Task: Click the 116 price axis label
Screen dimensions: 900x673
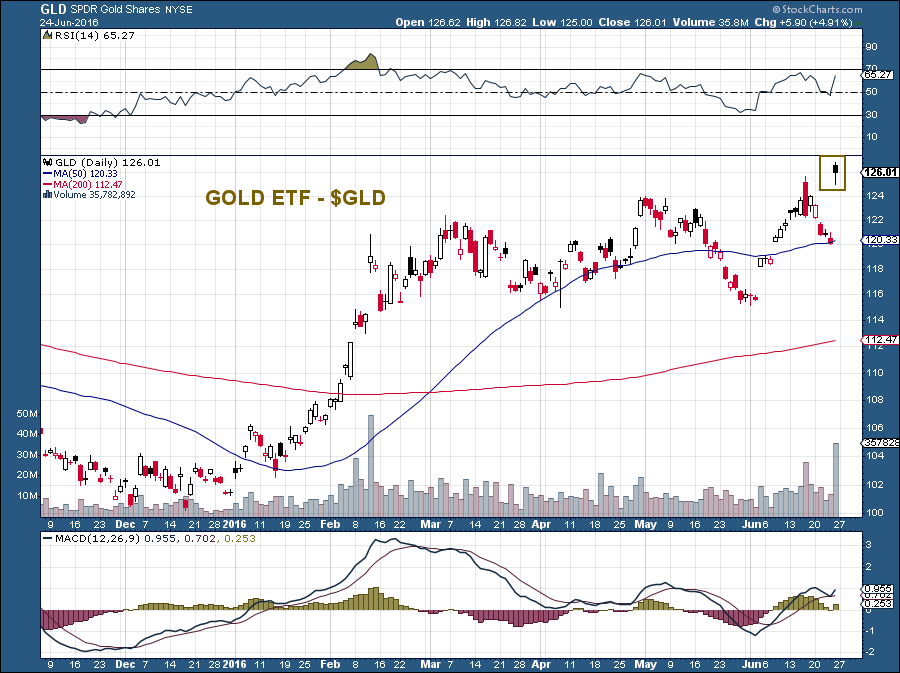Action: (875, 294)
